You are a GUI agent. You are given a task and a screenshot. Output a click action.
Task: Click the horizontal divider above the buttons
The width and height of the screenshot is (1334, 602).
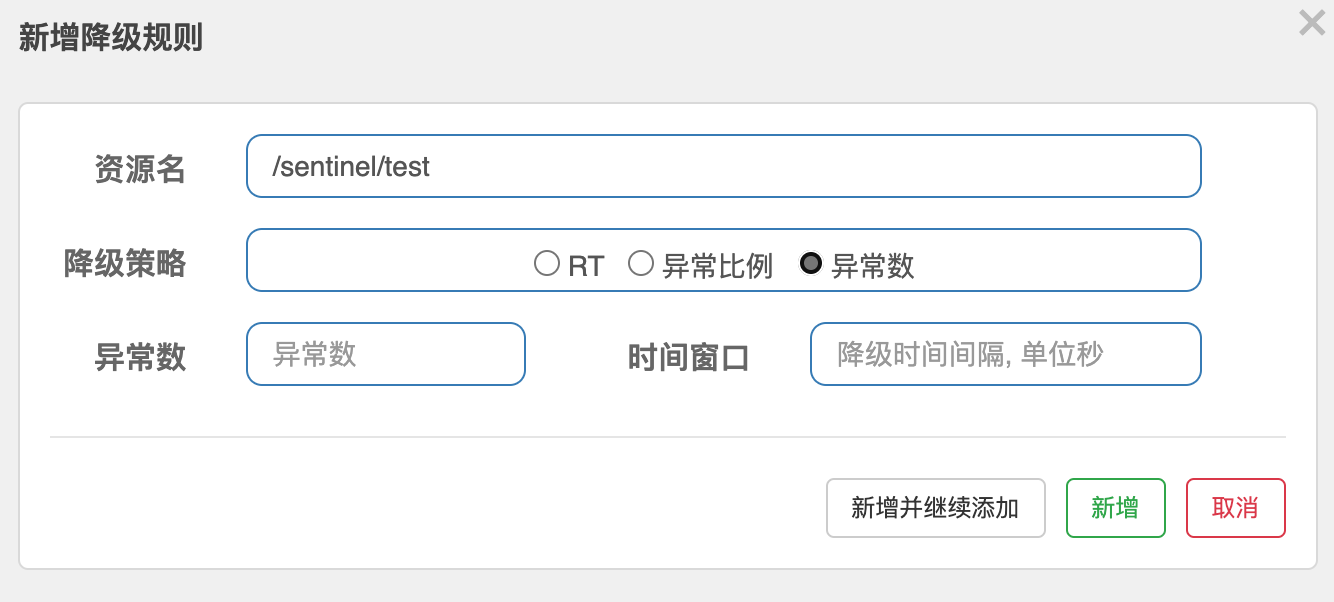667,437
